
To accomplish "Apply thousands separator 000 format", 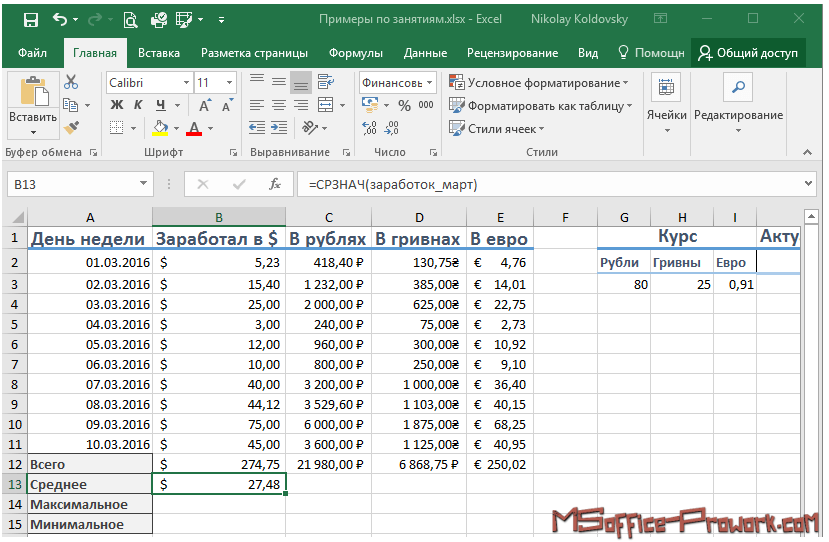I will coord(426,105).
